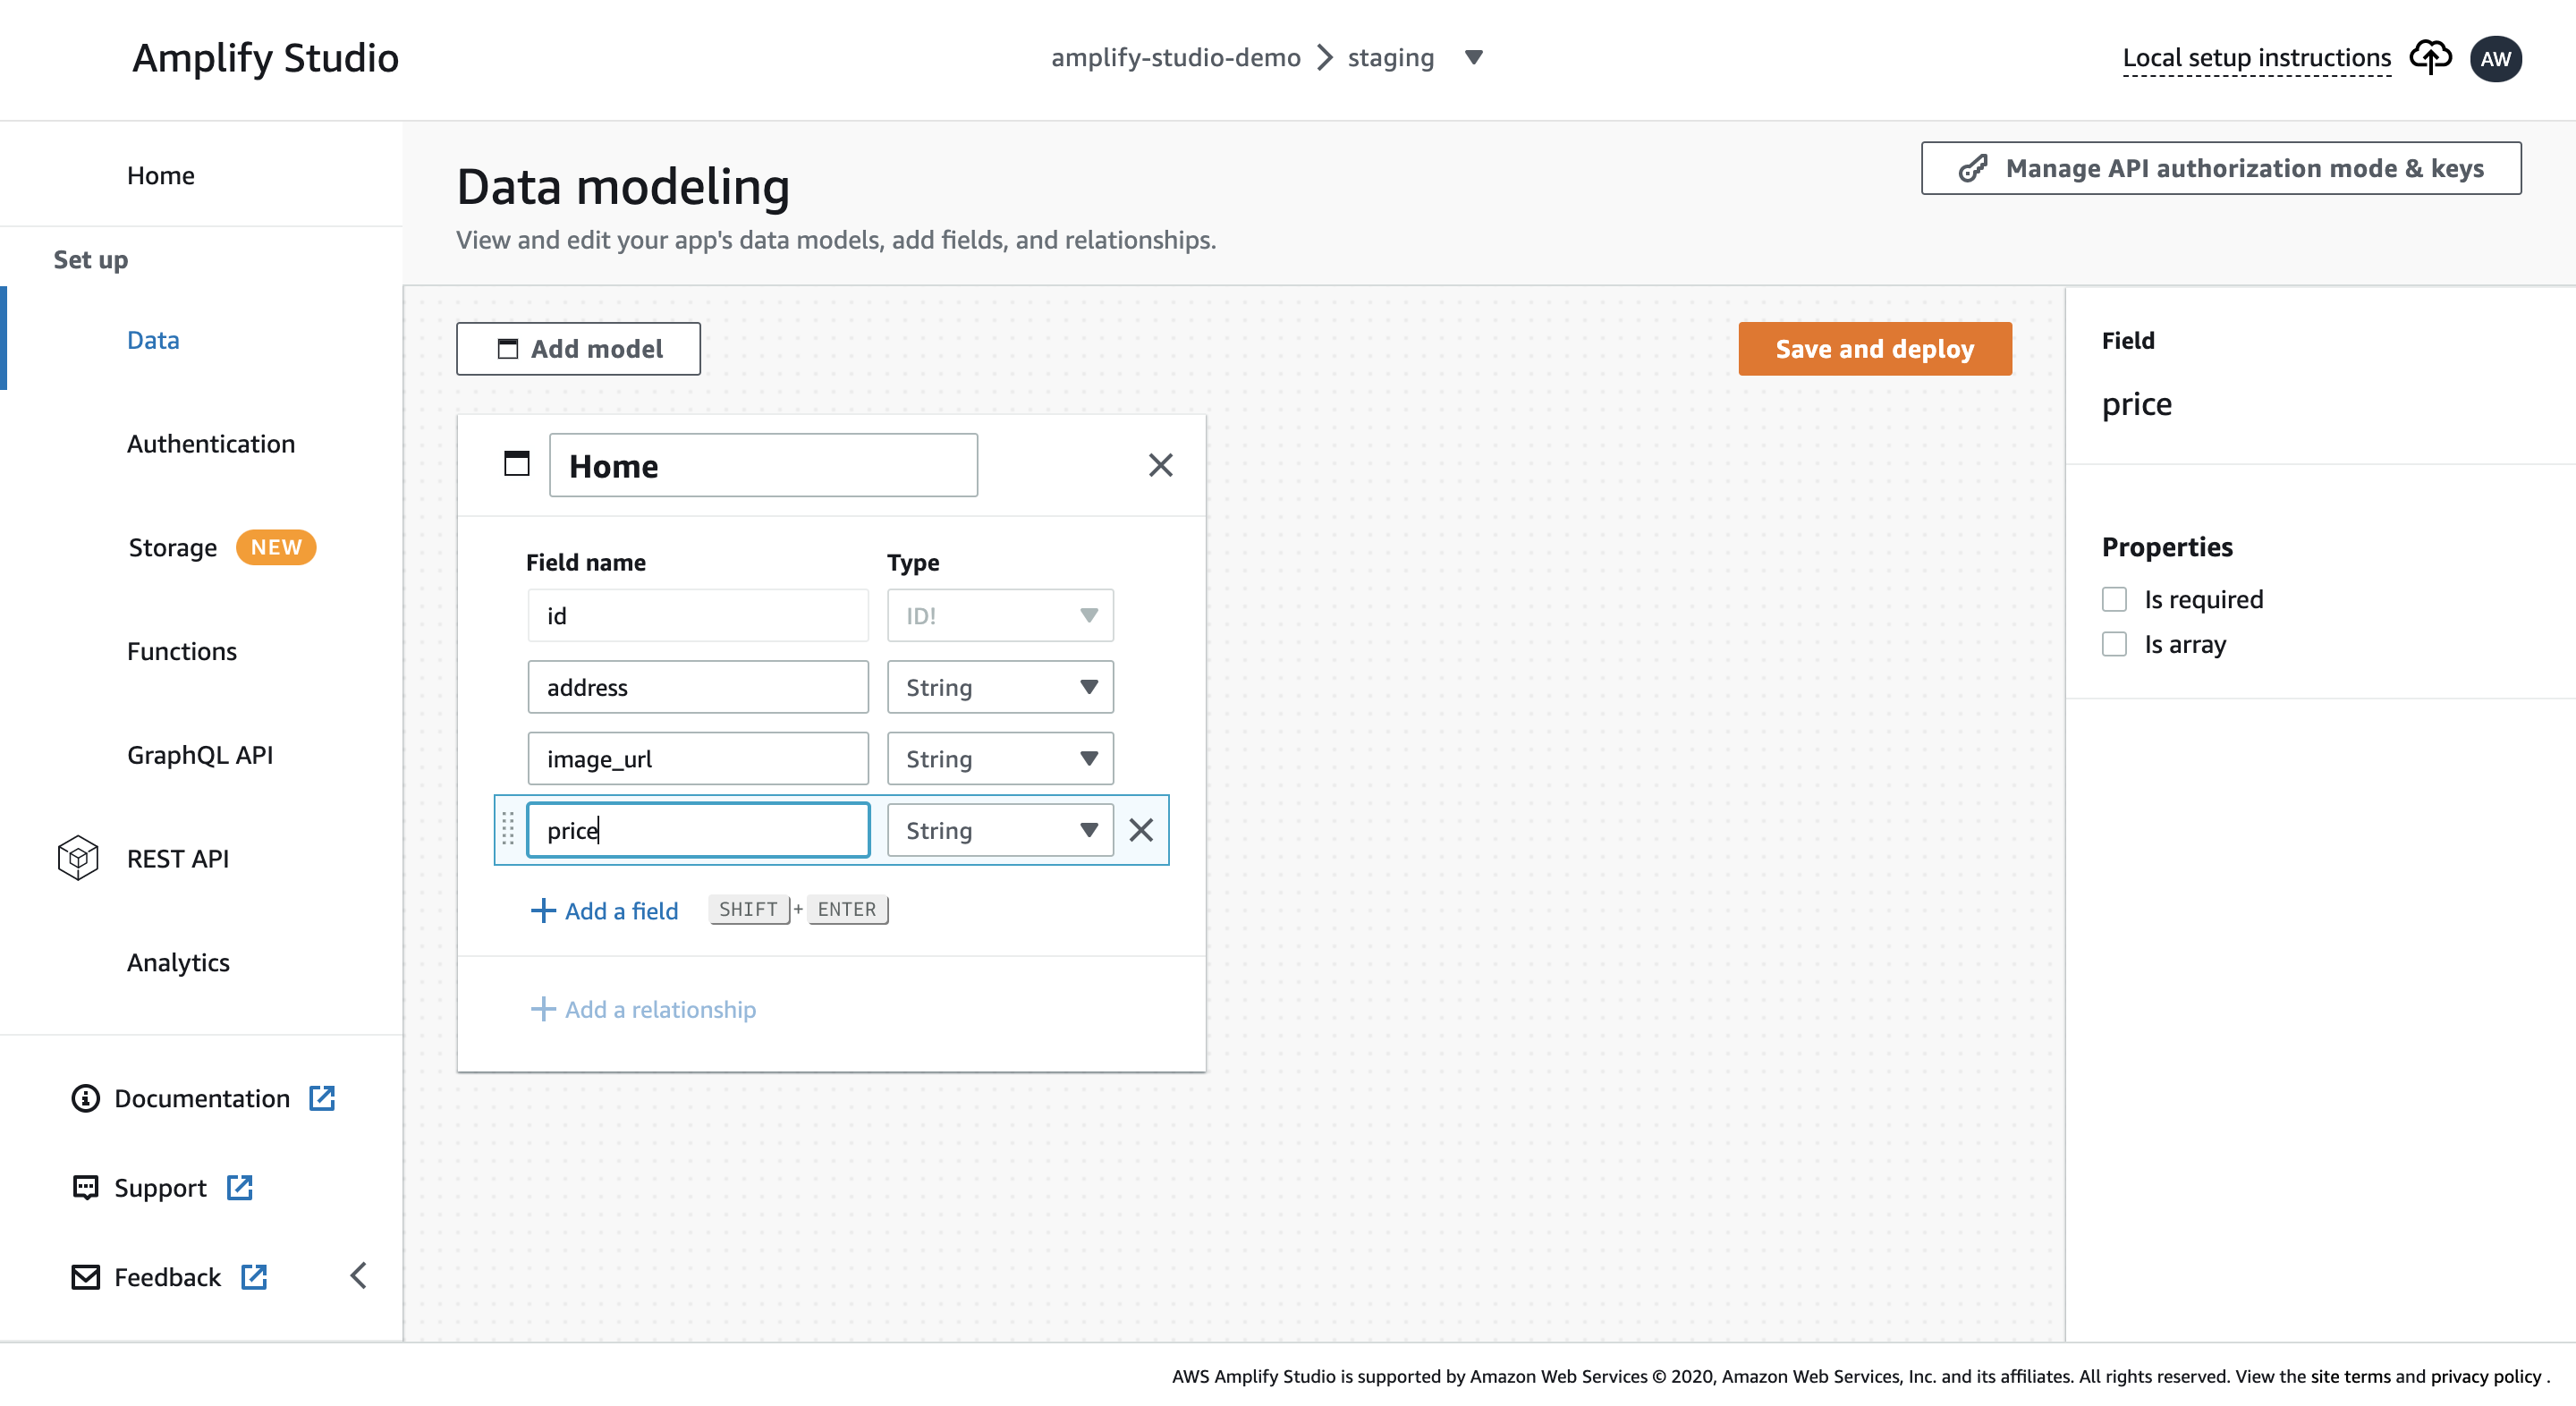Open Documentation external link icon
This screenshot has height=1406, width=2576.
[x=322, y=1097]
